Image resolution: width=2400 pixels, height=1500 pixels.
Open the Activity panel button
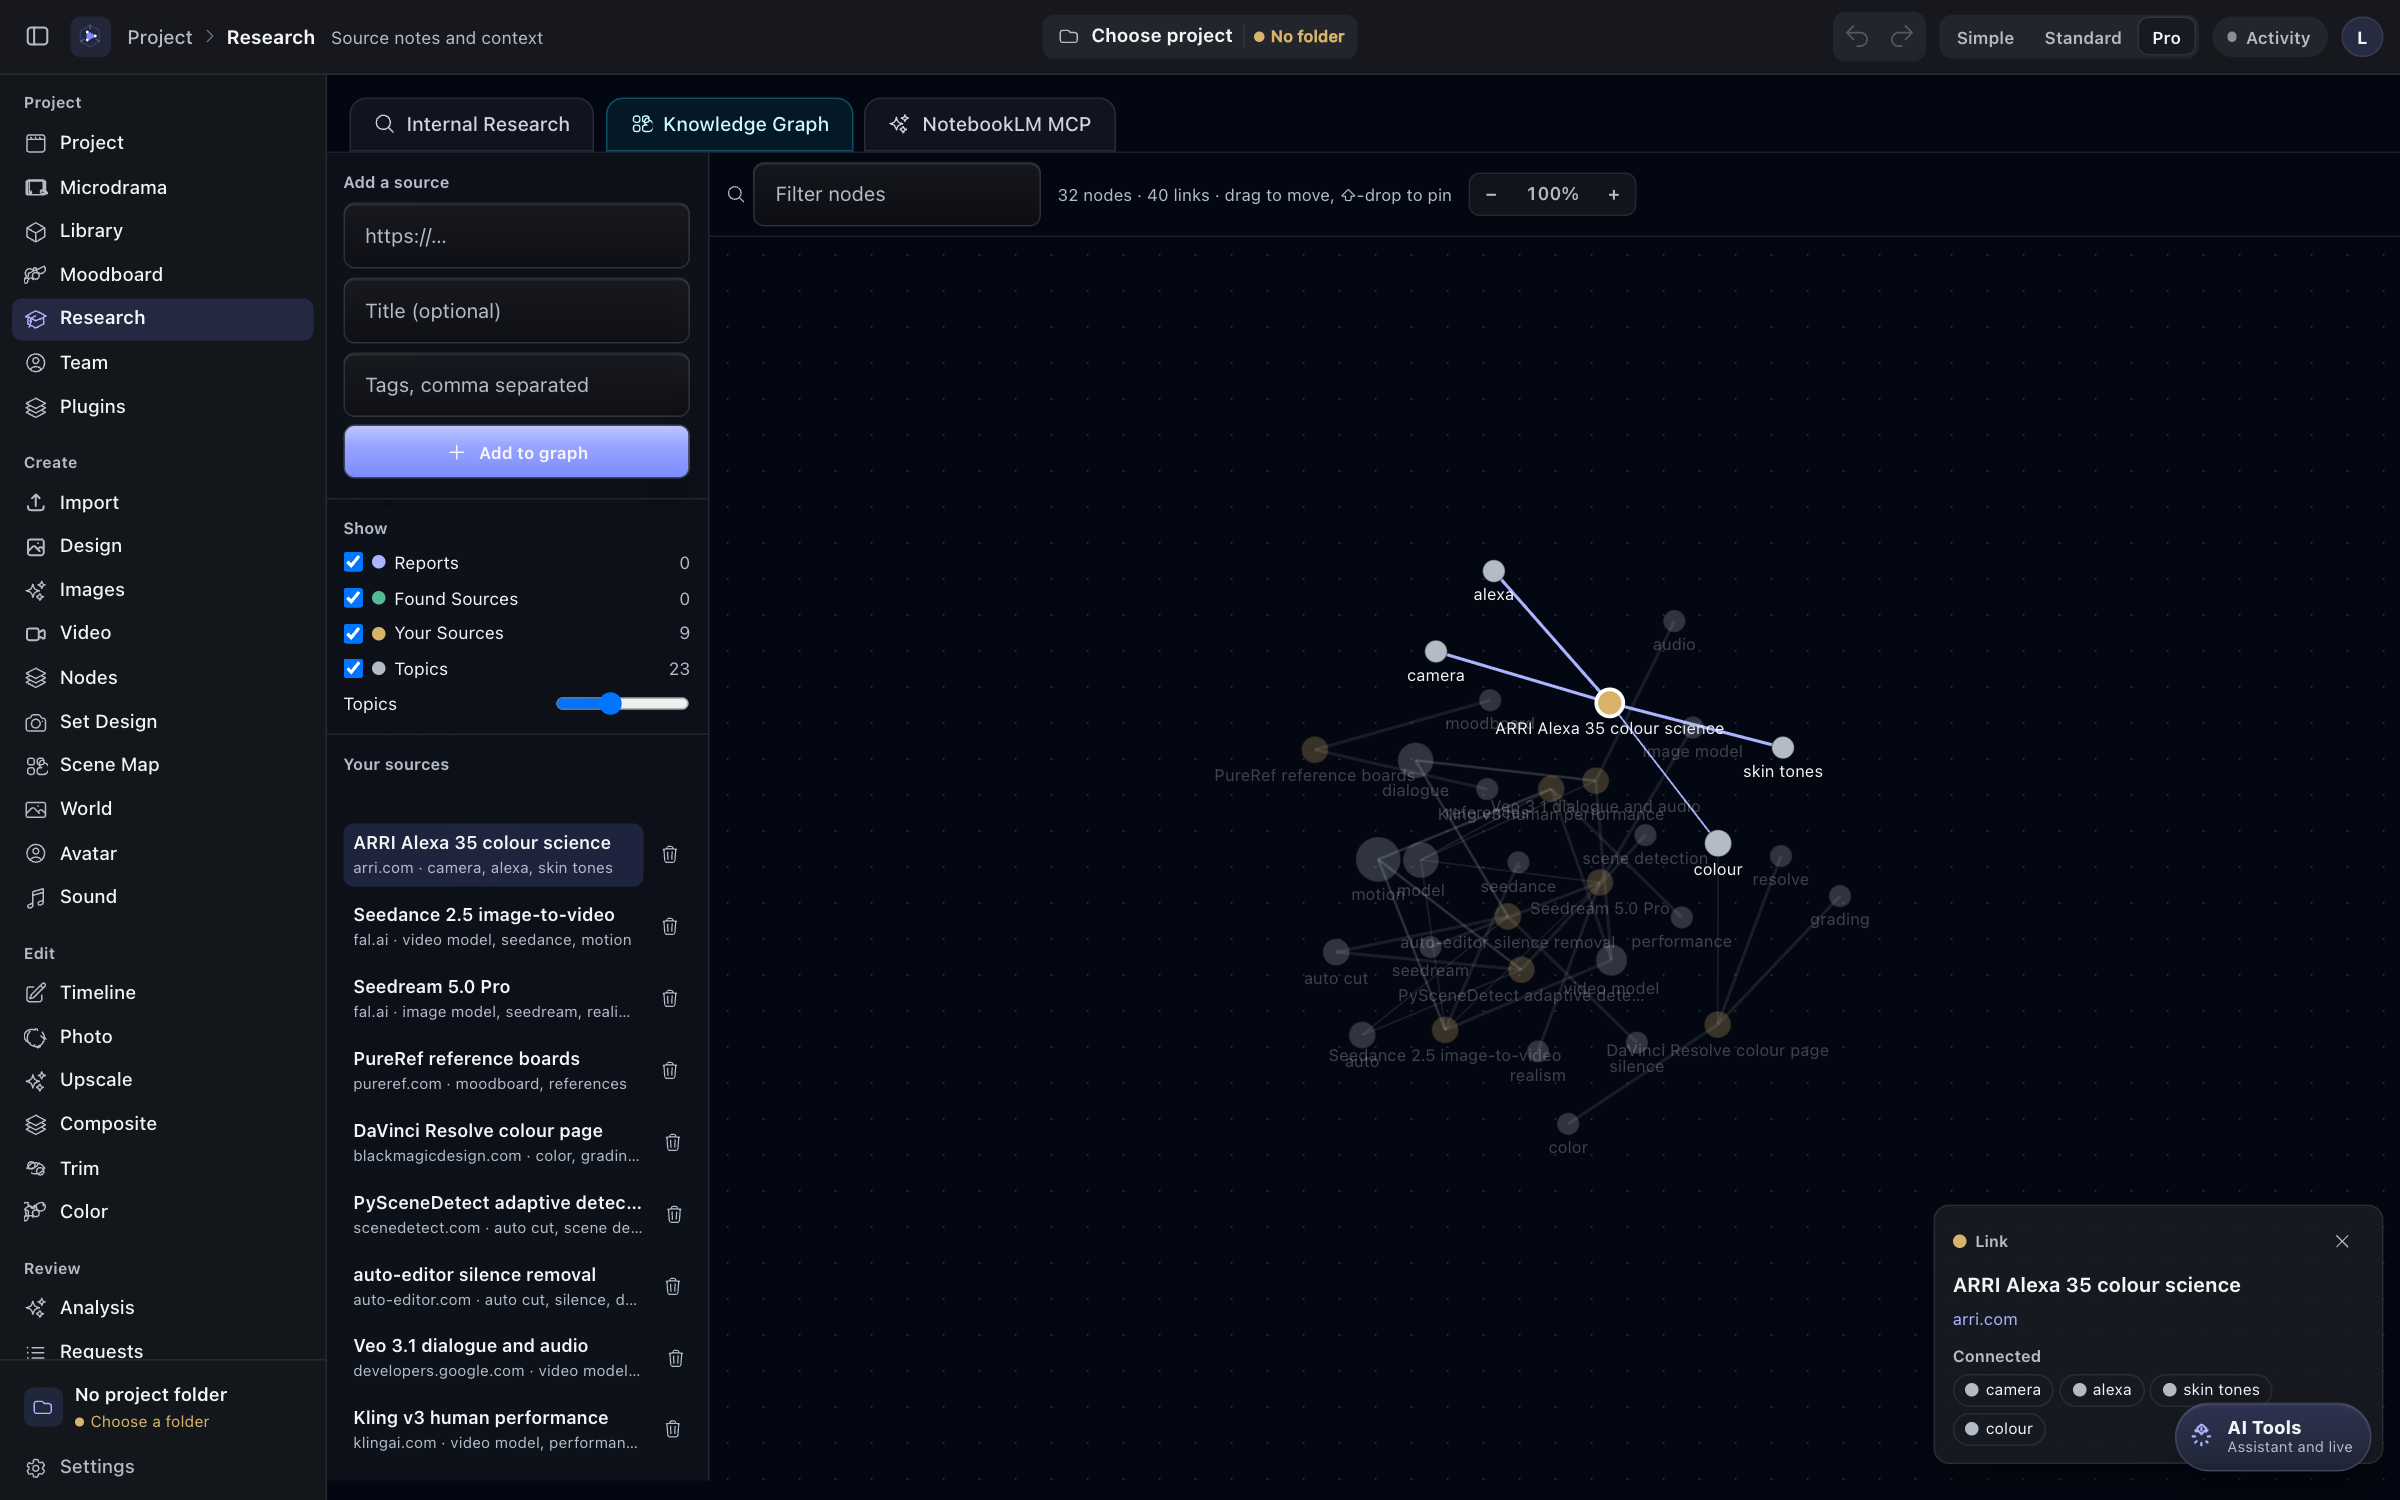pyautogui.click(x=2269, y=37)
